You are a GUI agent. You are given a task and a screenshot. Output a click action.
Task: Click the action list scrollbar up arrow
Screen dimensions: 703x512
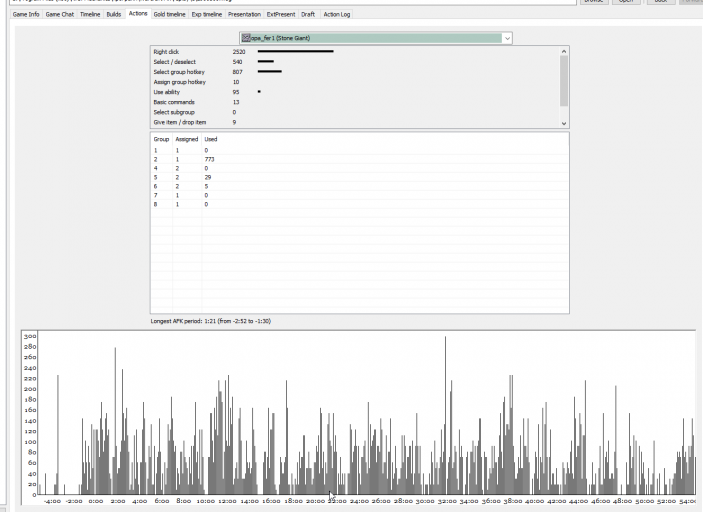pyautogui.click(x=564, y=51)
